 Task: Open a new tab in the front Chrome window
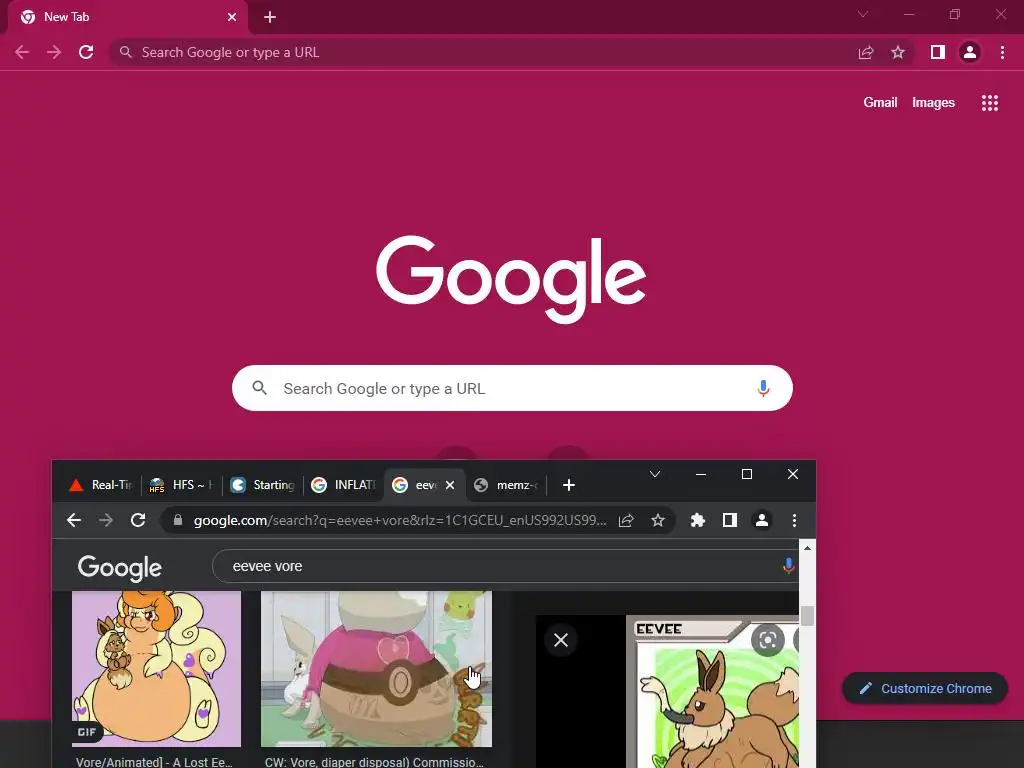click(x=569, y=485)
